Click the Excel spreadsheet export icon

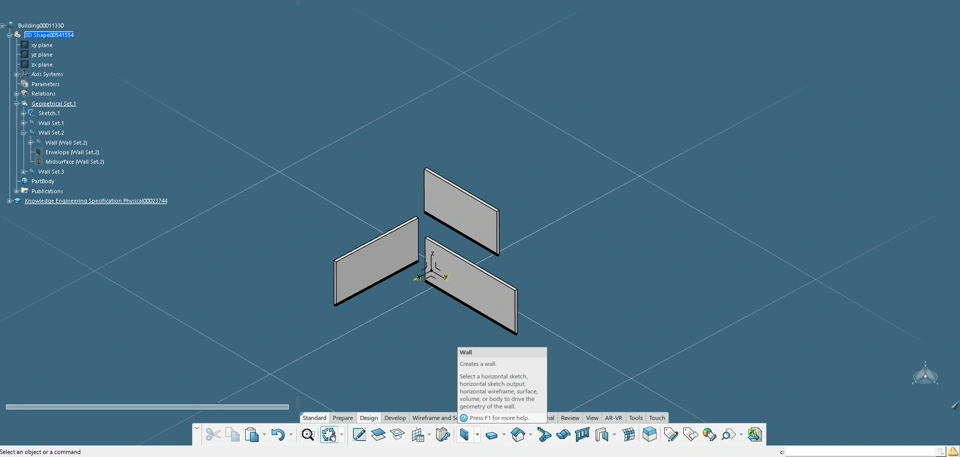click(755, 434)
